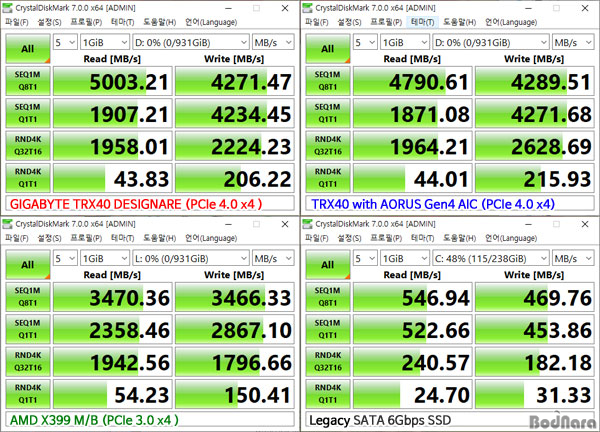Open 1GiB size dropdown in AORUS Gen4 AIC window
The image size is (600, 432).
[x=405, y=42]
